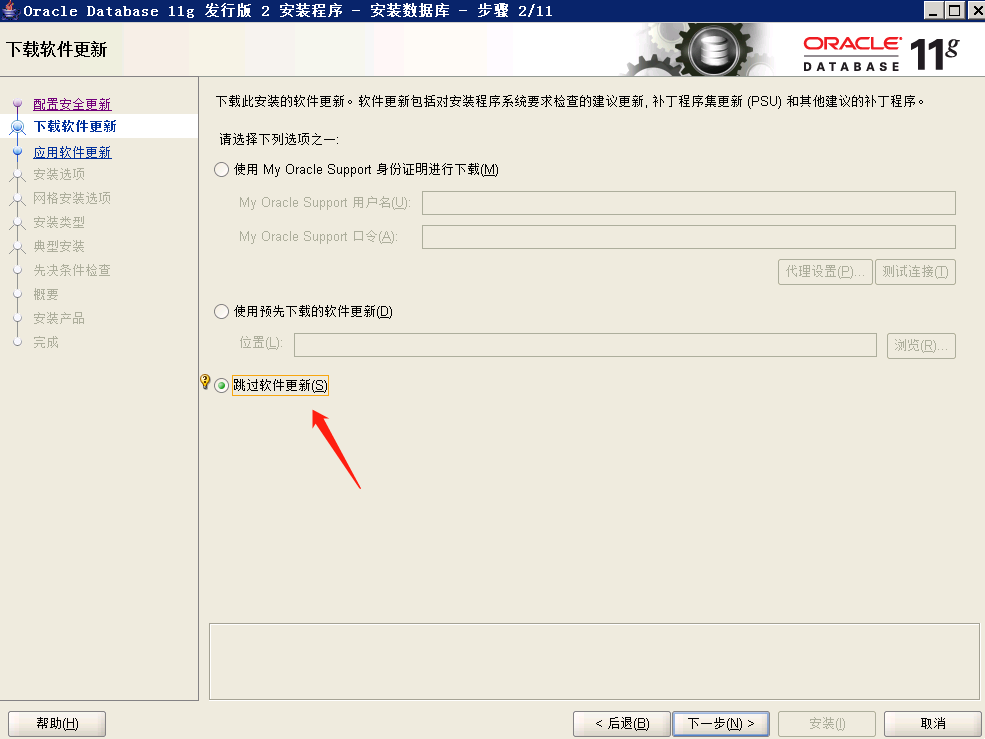The height and width of the screenshot is (739, 985).
Task: Click the Java icon in the title bar
Action: 9,11
